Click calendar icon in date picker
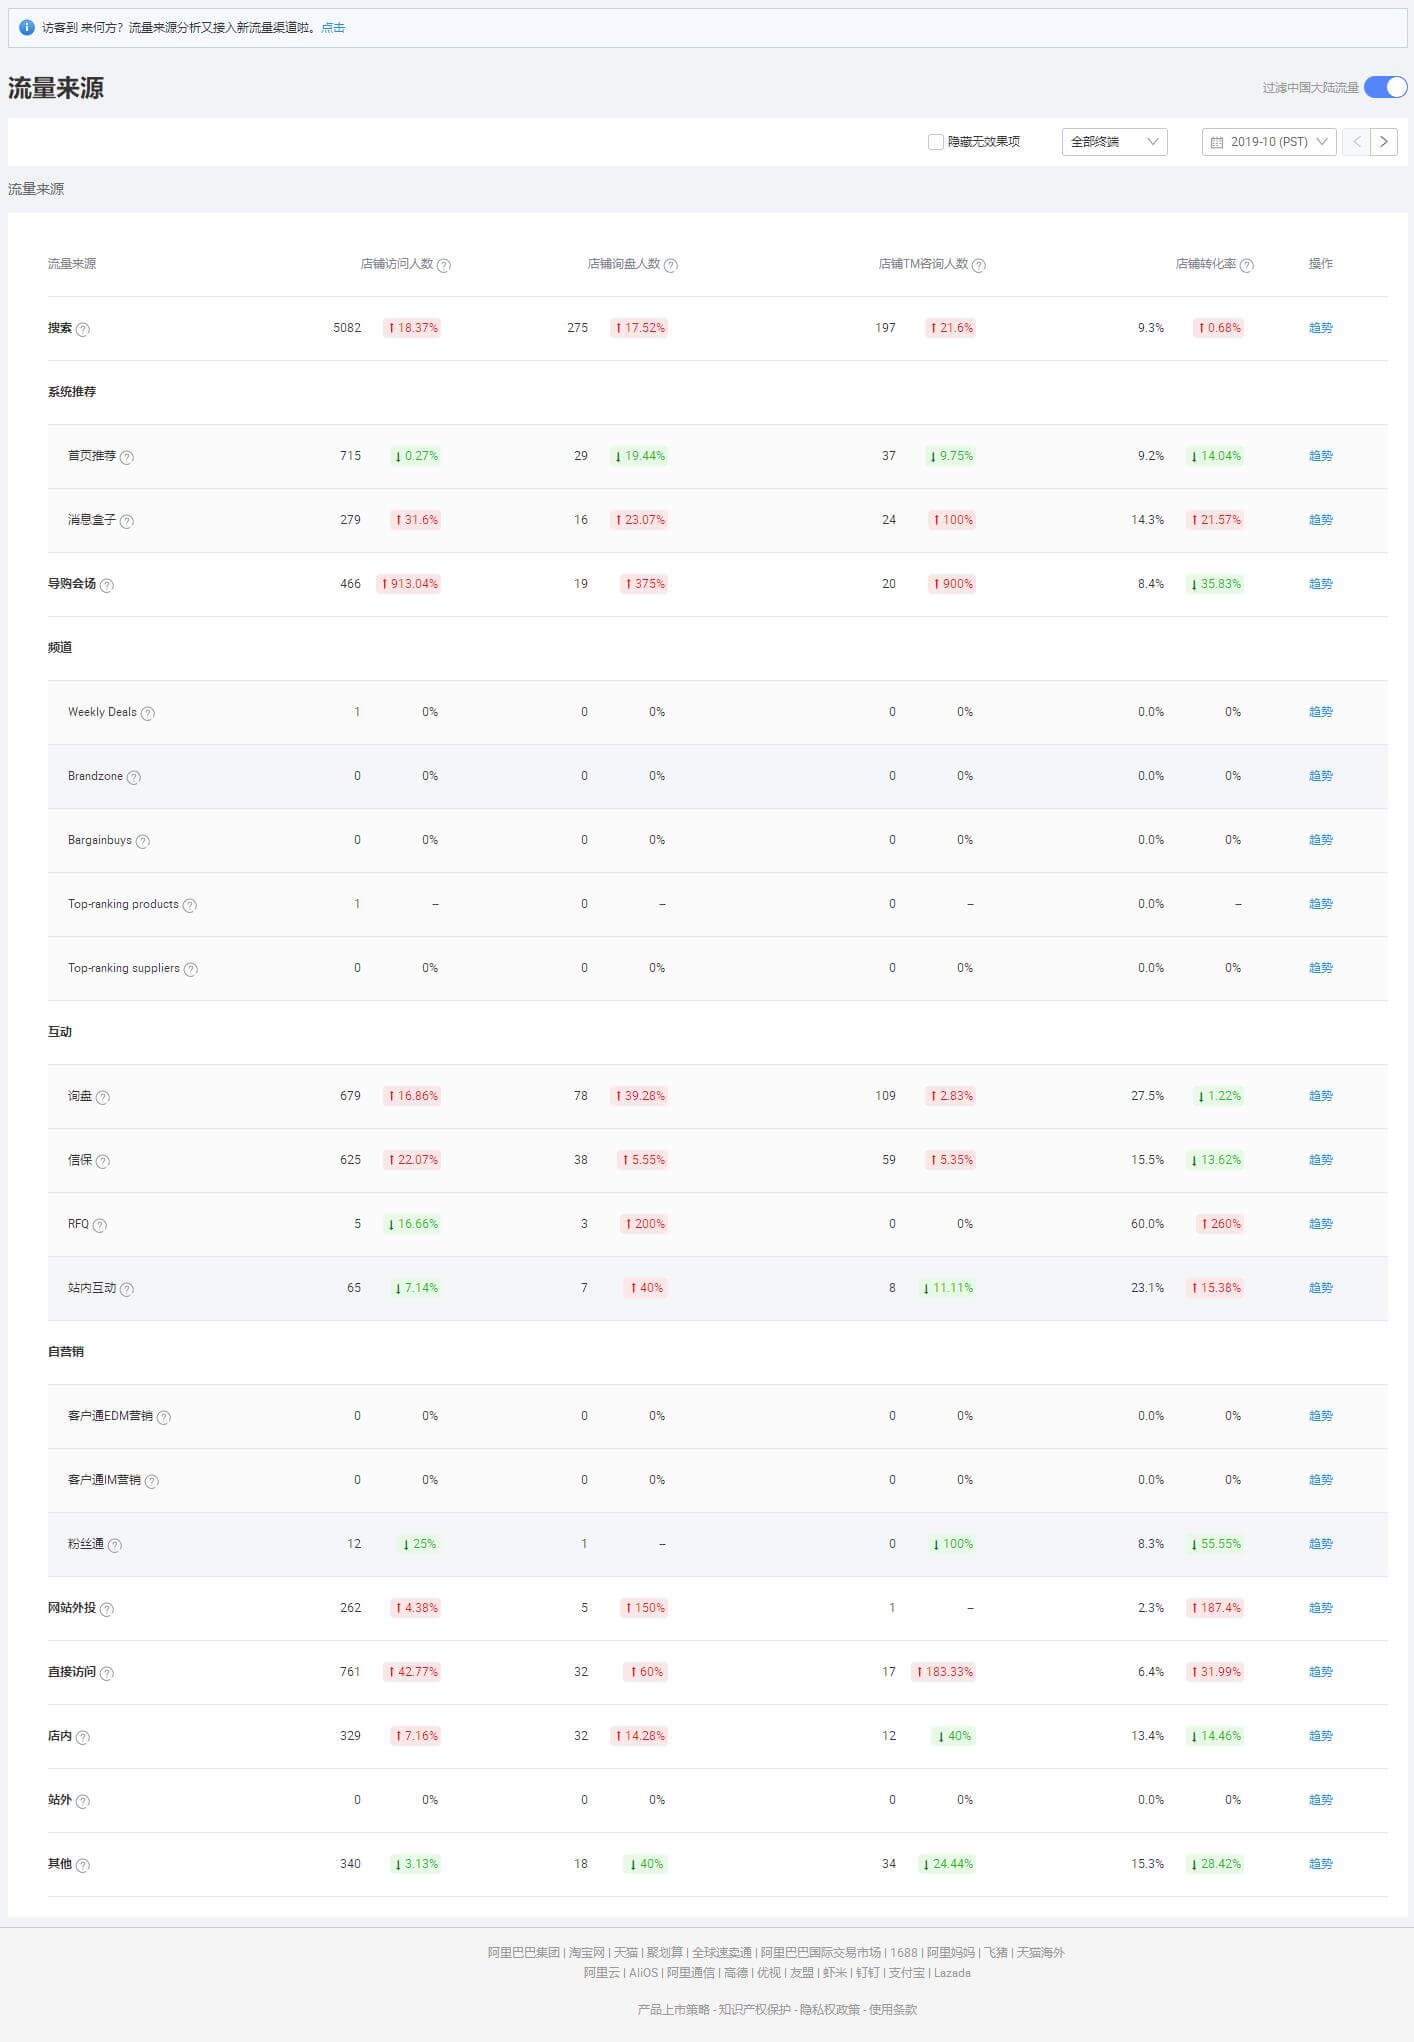1414x2042 pixels. (x=1217, y=142)
